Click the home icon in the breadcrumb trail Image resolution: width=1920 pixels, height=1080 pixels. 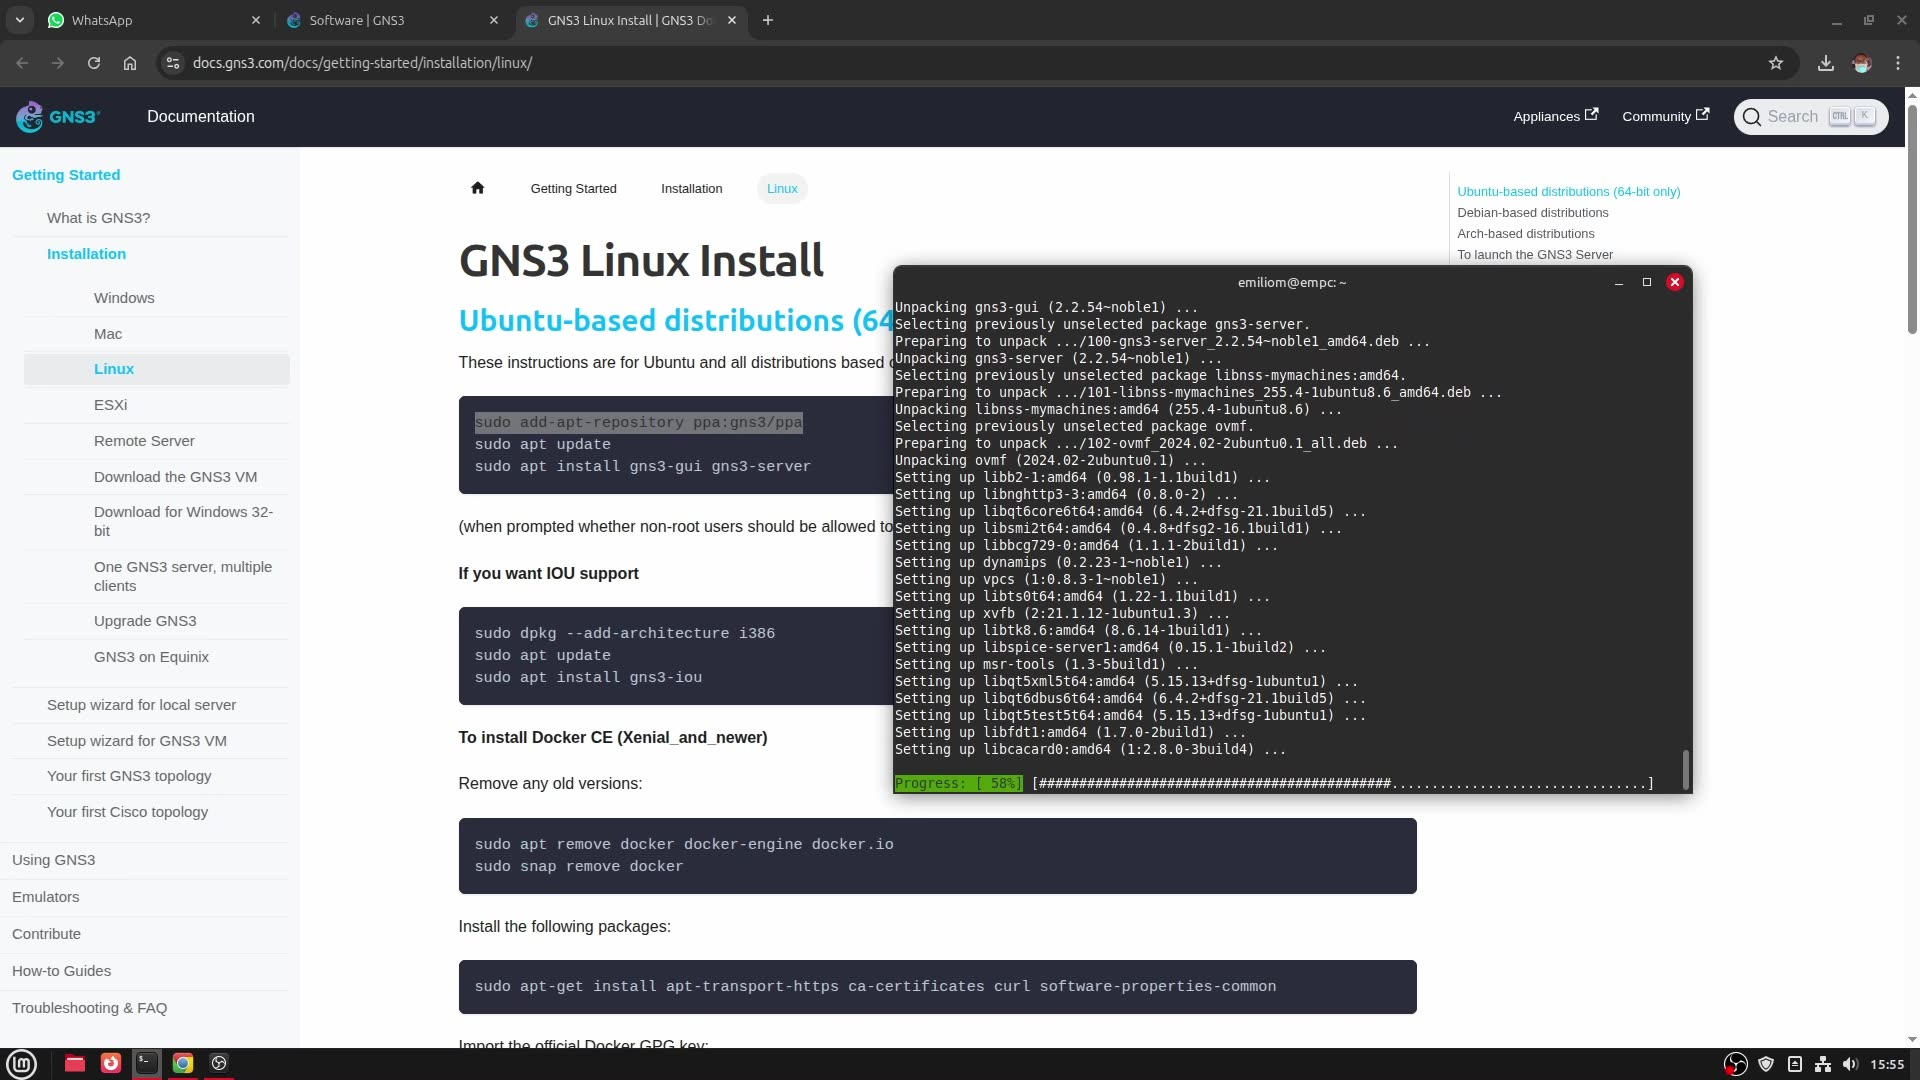[x=478, y=187]
